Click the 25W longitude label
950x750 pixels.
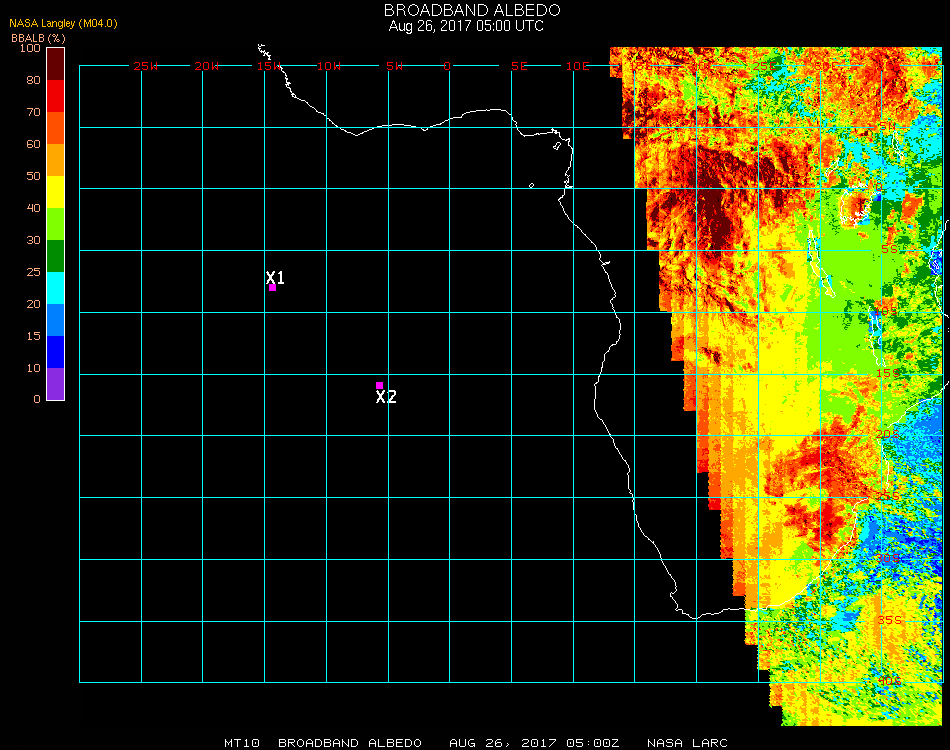(x=145, y=66)
